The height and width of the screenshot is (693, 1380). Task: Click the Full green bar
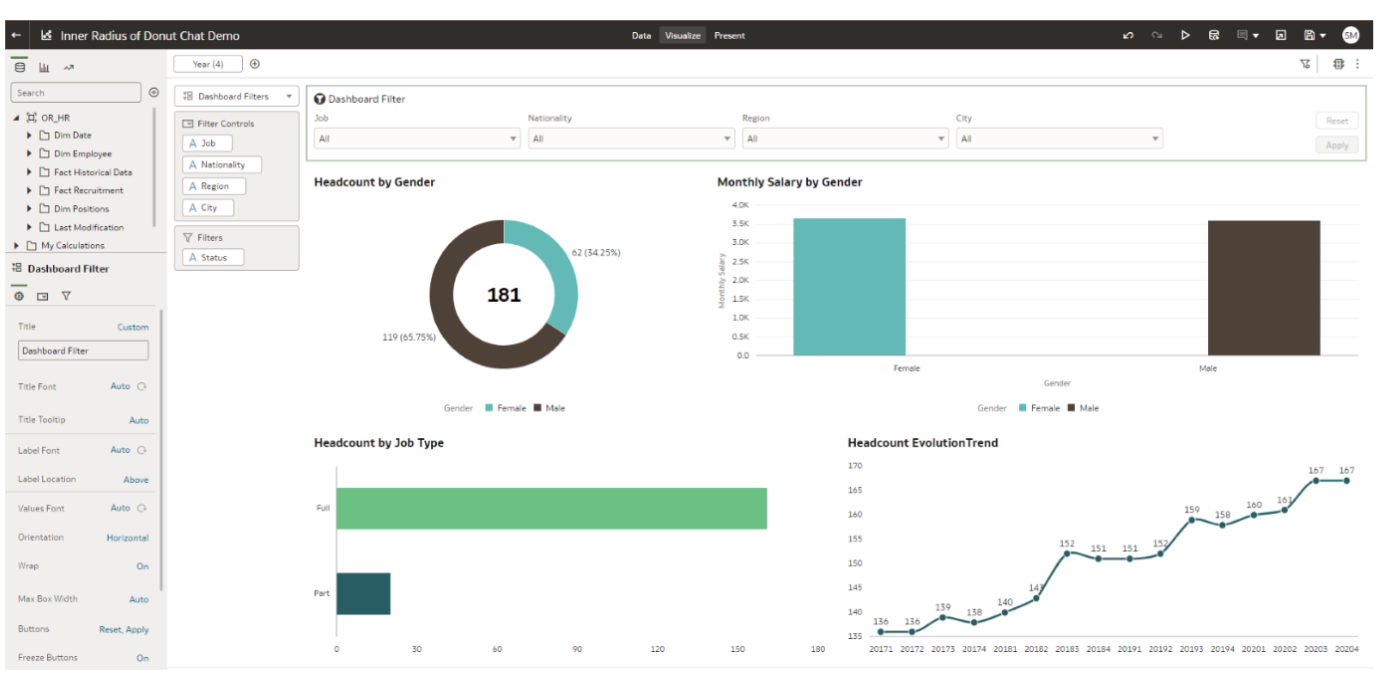point(551,508)
